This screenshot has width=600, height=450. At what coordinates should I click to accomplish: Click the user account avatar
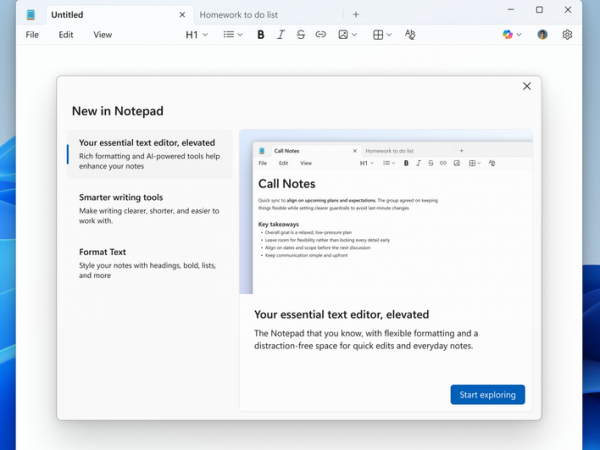(x=542, y=35)
